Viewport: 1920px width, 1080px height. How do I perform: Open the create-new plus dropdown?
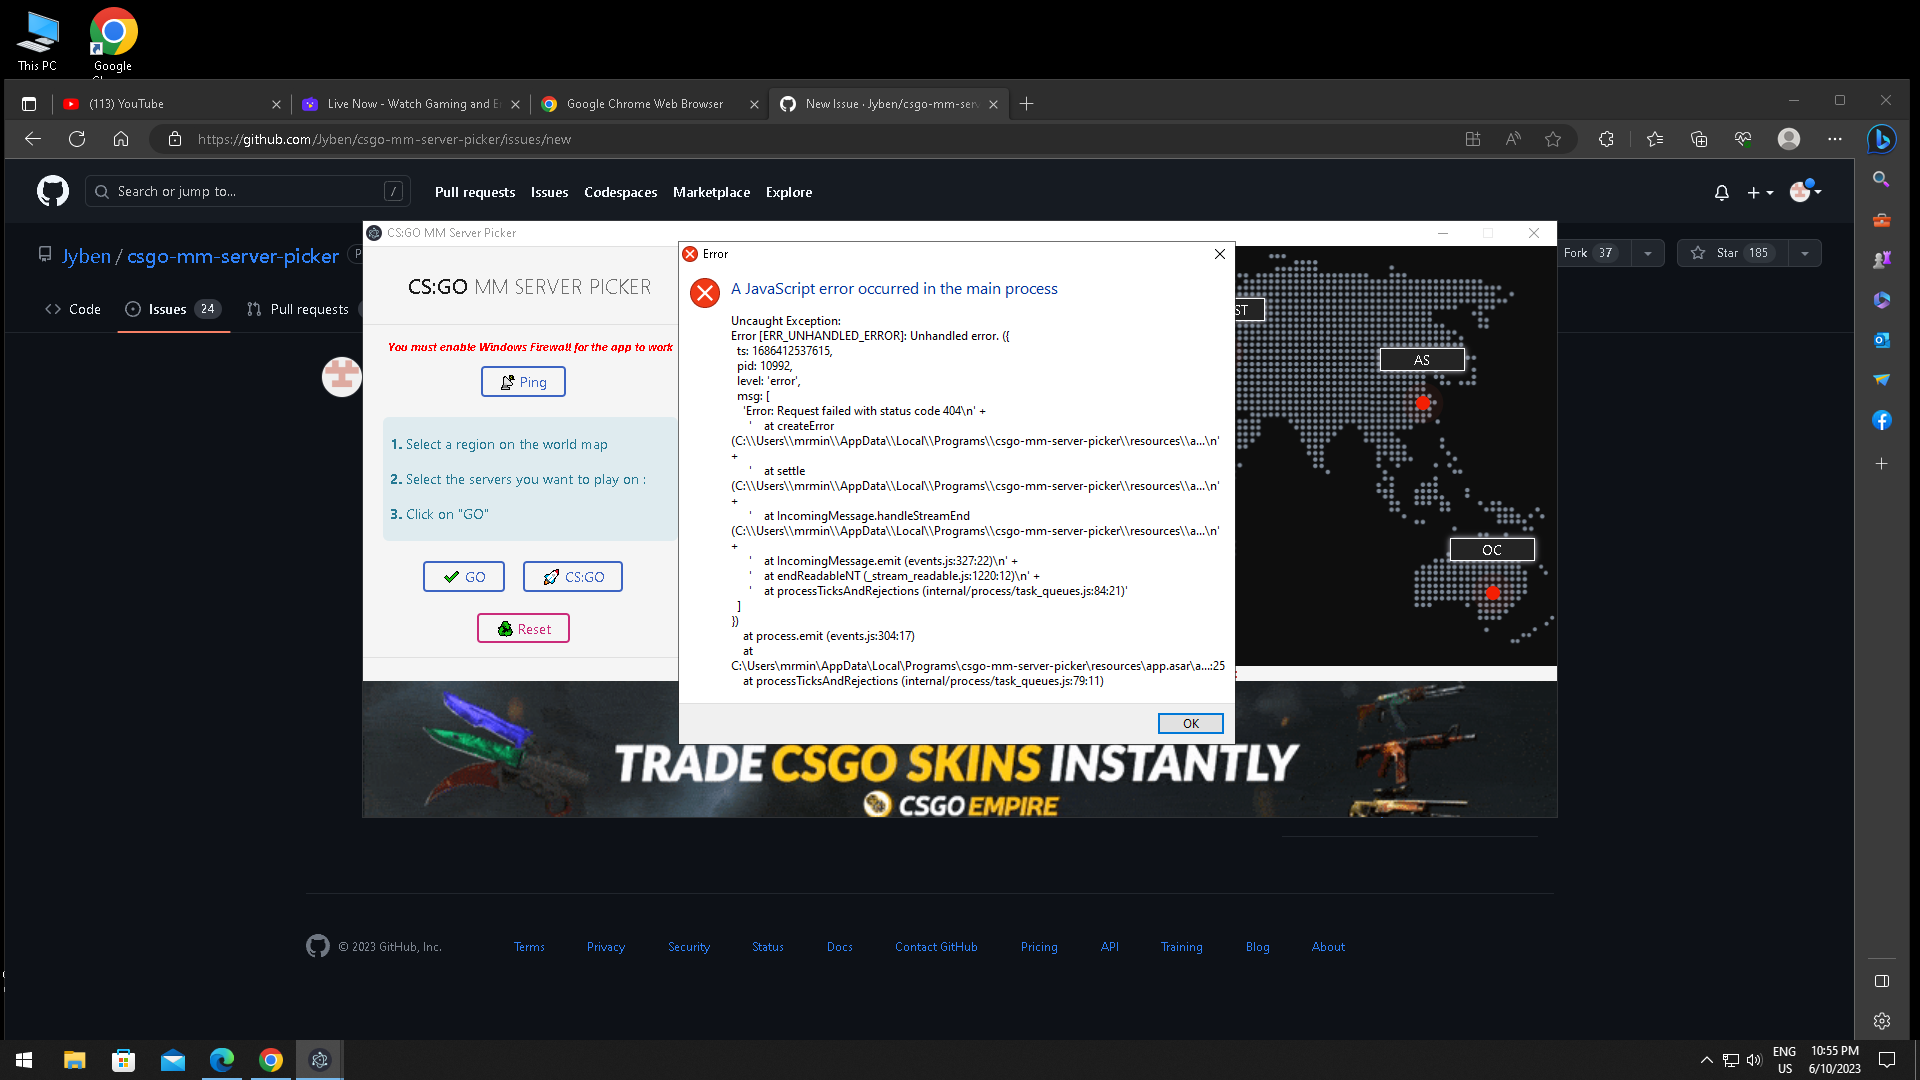(1760, 192)
